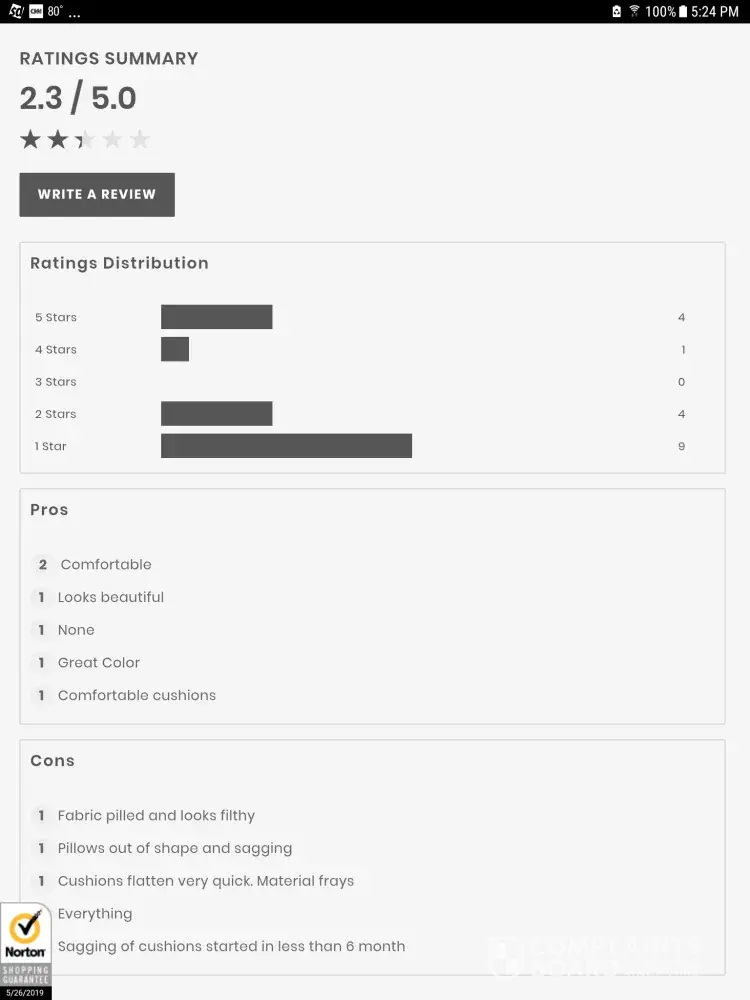
Task: Tap the first star in rating summary
Action: 31,140
